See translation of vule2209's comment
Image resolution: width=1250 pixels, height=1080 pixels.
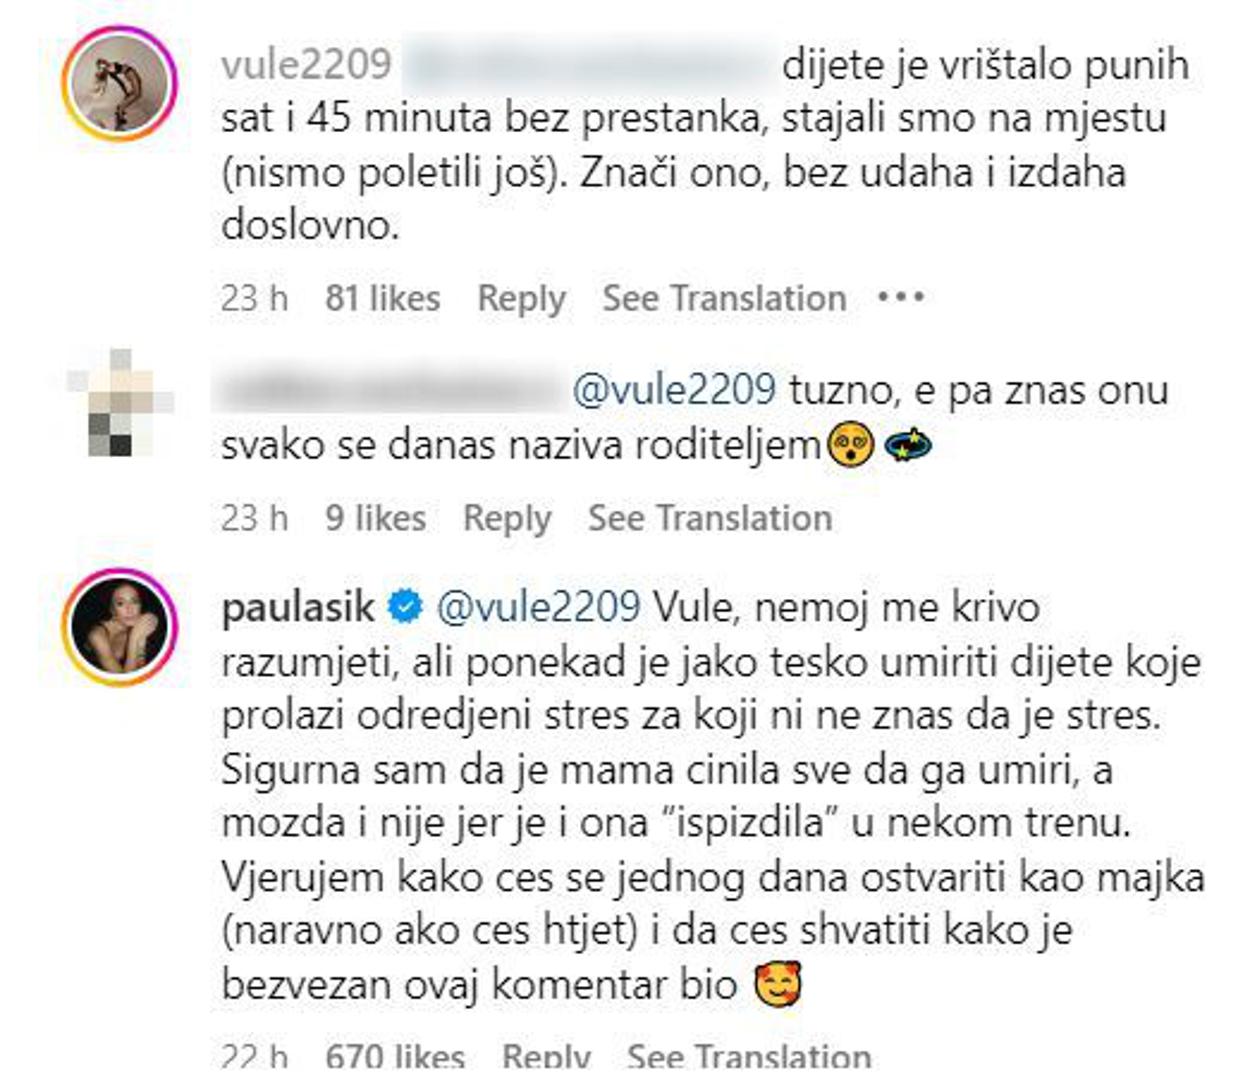coord(724,298)
